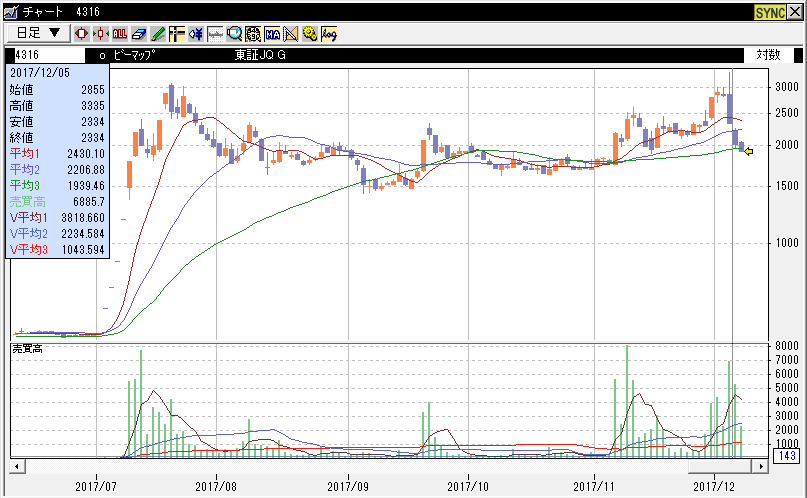Screen dimensions: 807x498
Task: Select the green pencil drawing tool
Action: [x=158, y=33]
